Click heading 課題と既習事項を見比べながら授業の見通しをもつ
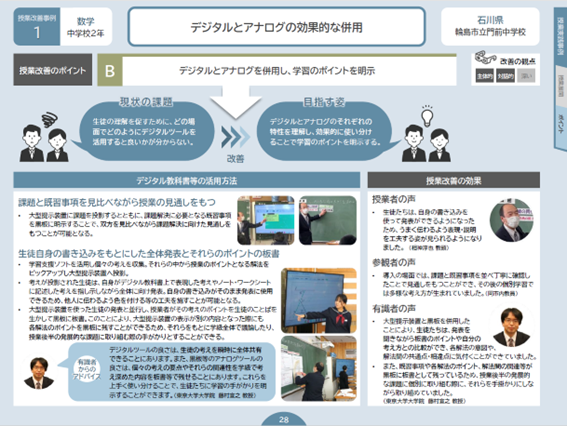The width and height of the screenshot is (567, 426). click(117, 202)
